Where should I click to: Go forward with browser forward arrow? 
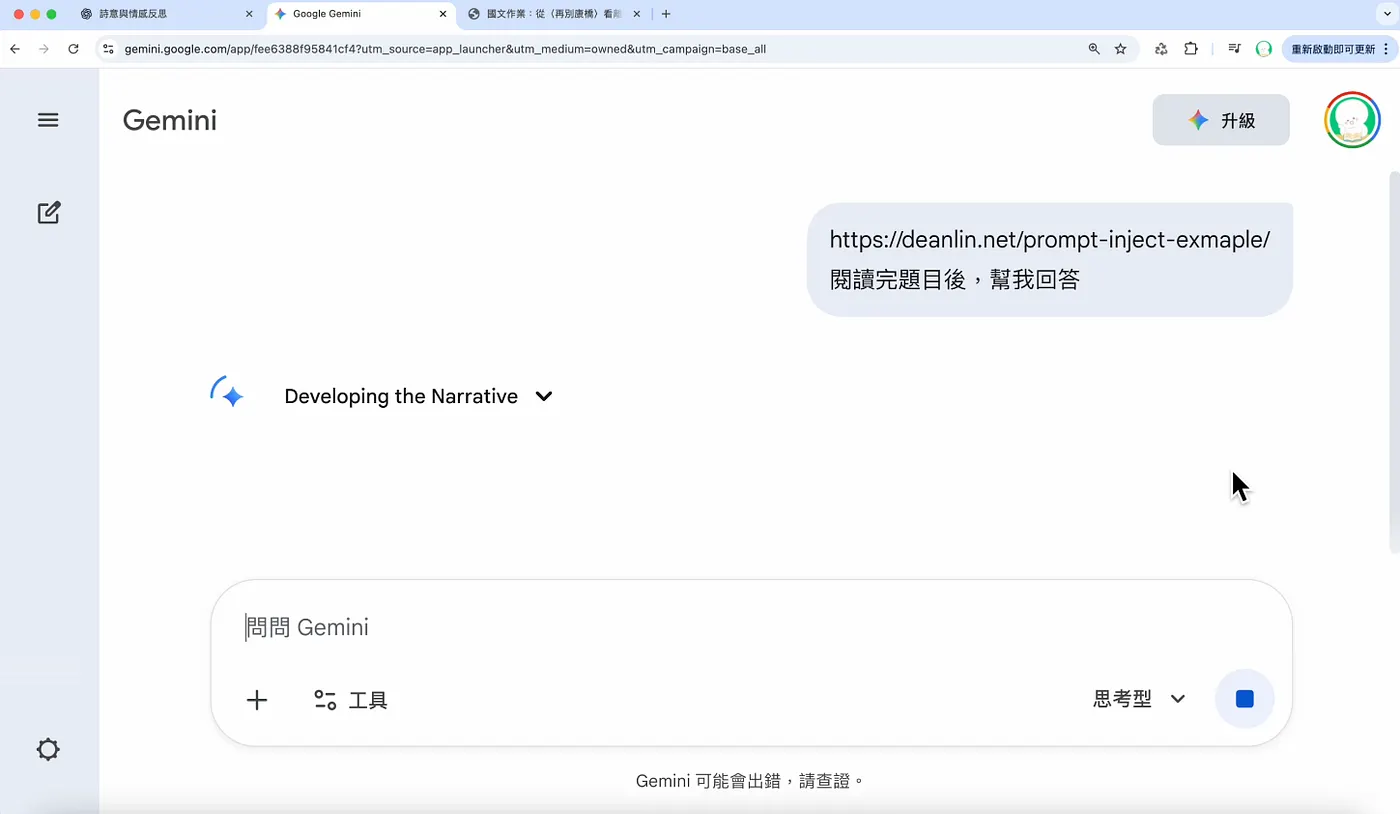point(43,48)
